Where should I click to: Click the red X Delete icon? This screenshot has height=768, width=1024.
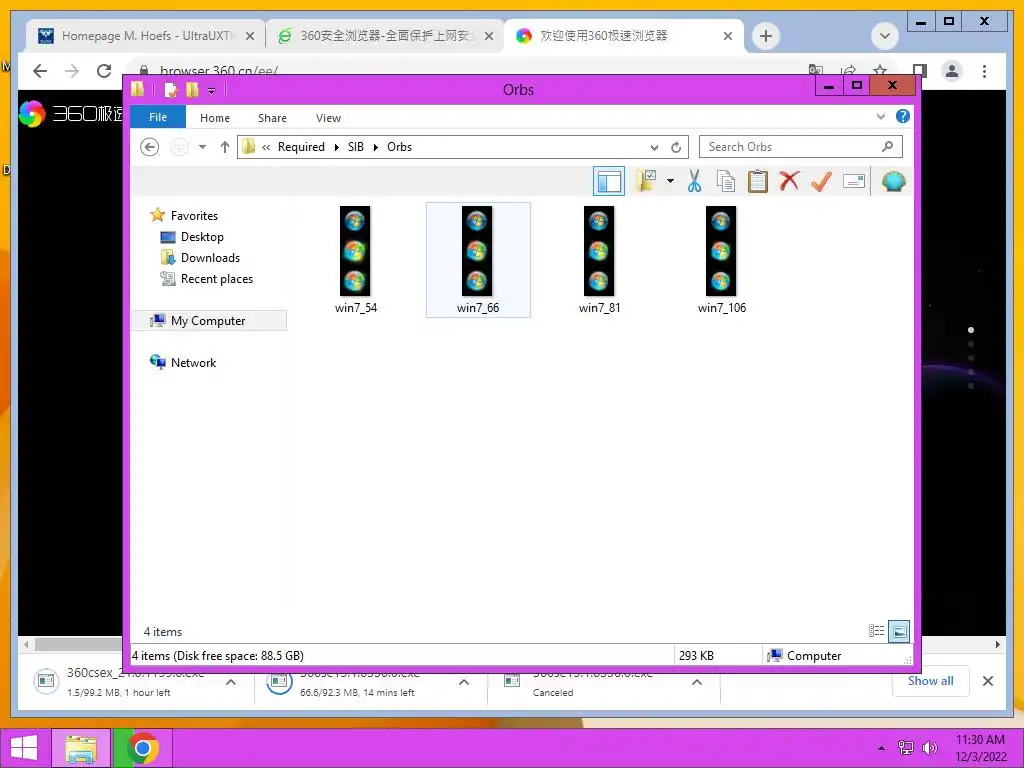tap(789, 181)
